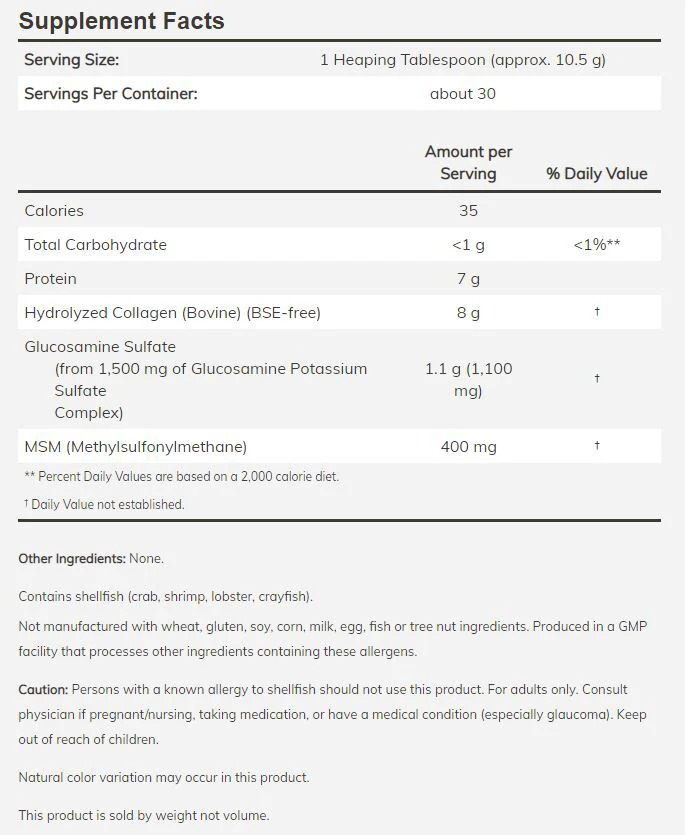Click the Glucosamine Sulfate ingredient name
Screen dimensions: 687x835
coord(100,347)
